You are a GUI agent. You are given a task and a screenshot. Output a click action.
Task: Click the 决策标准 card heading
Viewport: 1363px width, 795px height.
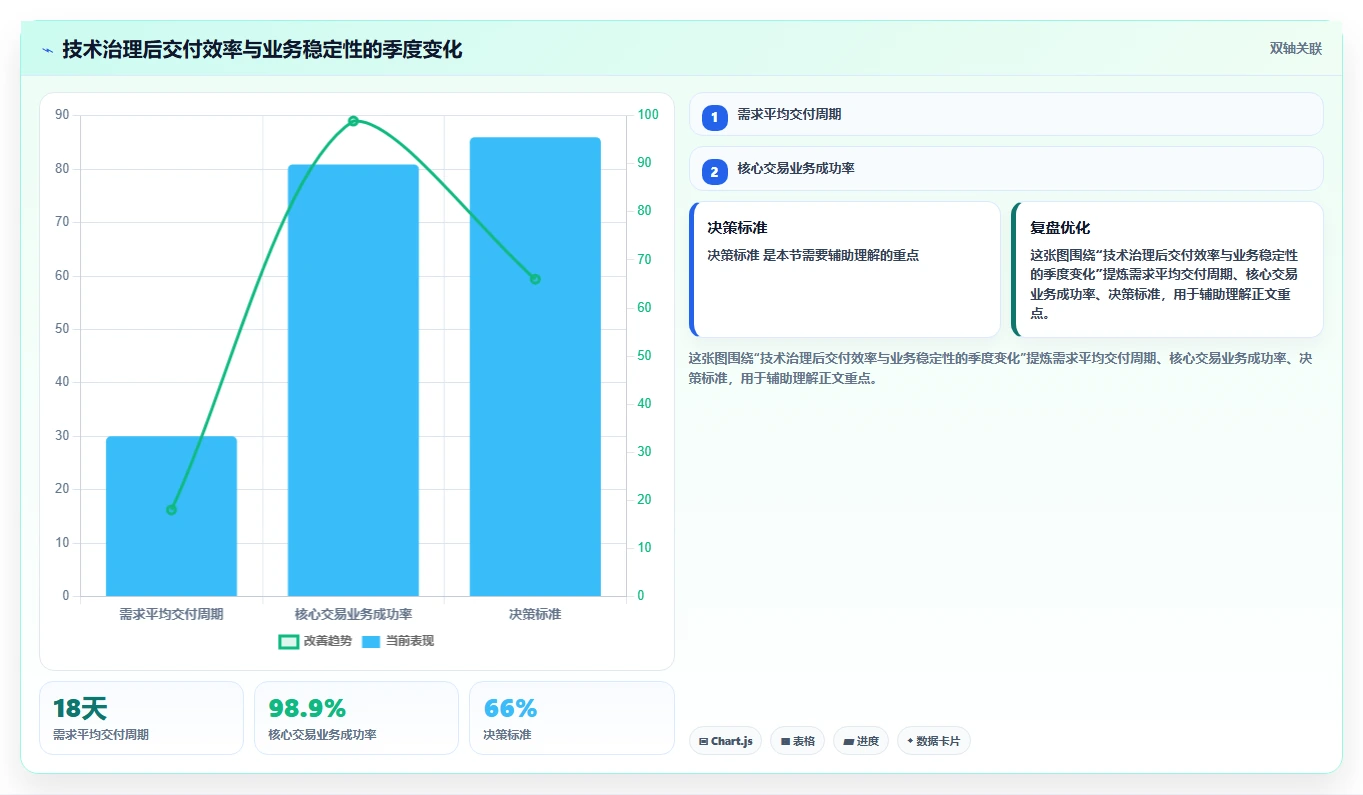pyautogui.click(x=737, y=228)
